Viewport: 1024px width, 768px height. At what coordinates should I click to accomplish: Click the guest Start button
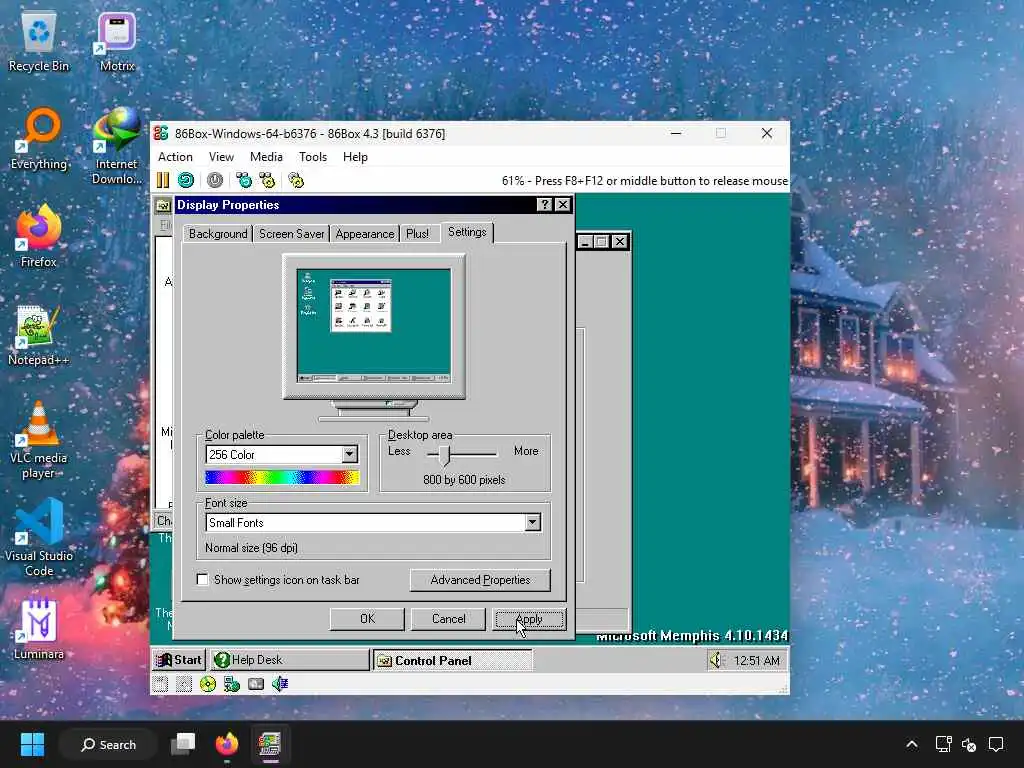[180, 660]
